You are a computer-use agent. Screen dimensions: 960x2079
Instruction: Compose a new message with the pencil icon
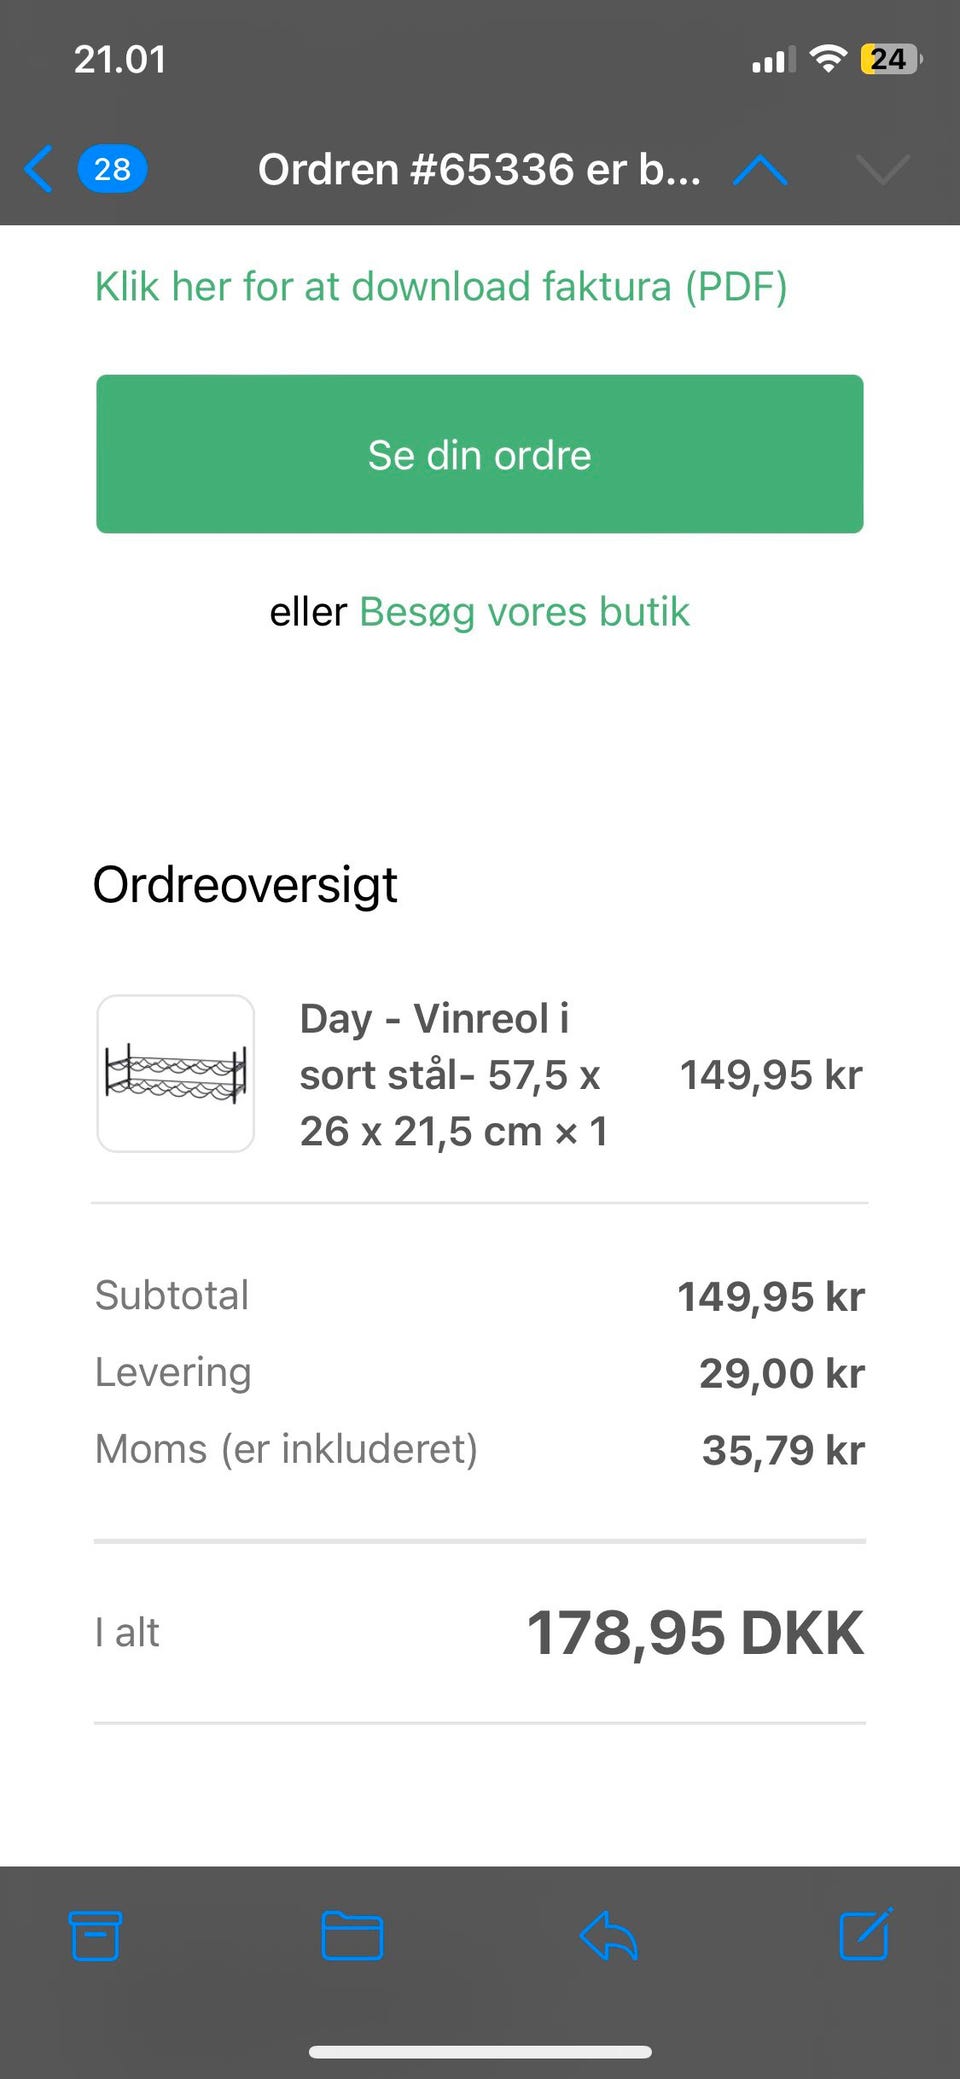(x=865, y=1934)
